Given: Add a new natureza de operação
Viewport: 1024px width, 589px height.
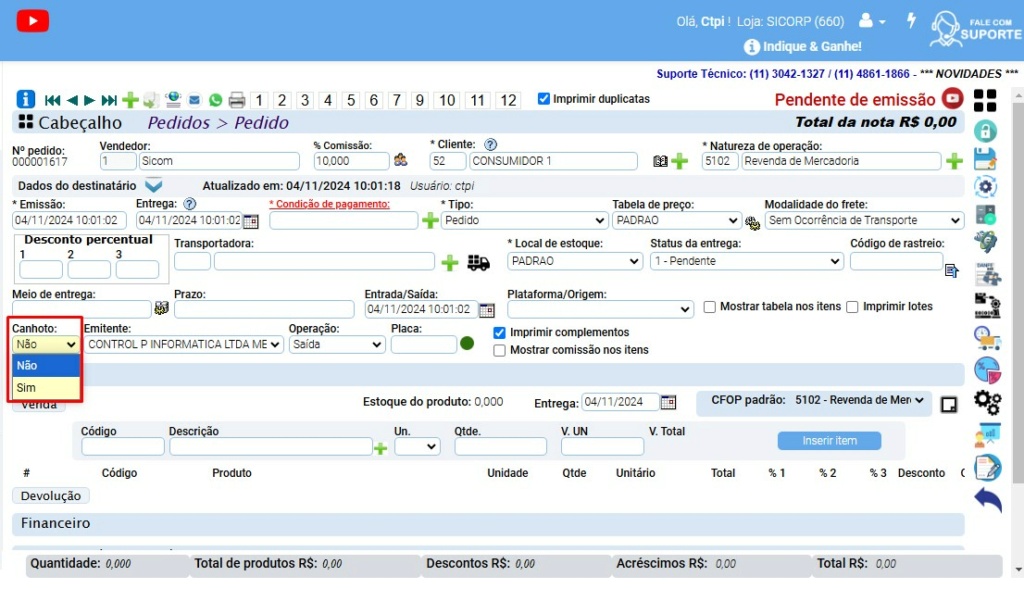Looking at the screenshot, I should [954, 161].
